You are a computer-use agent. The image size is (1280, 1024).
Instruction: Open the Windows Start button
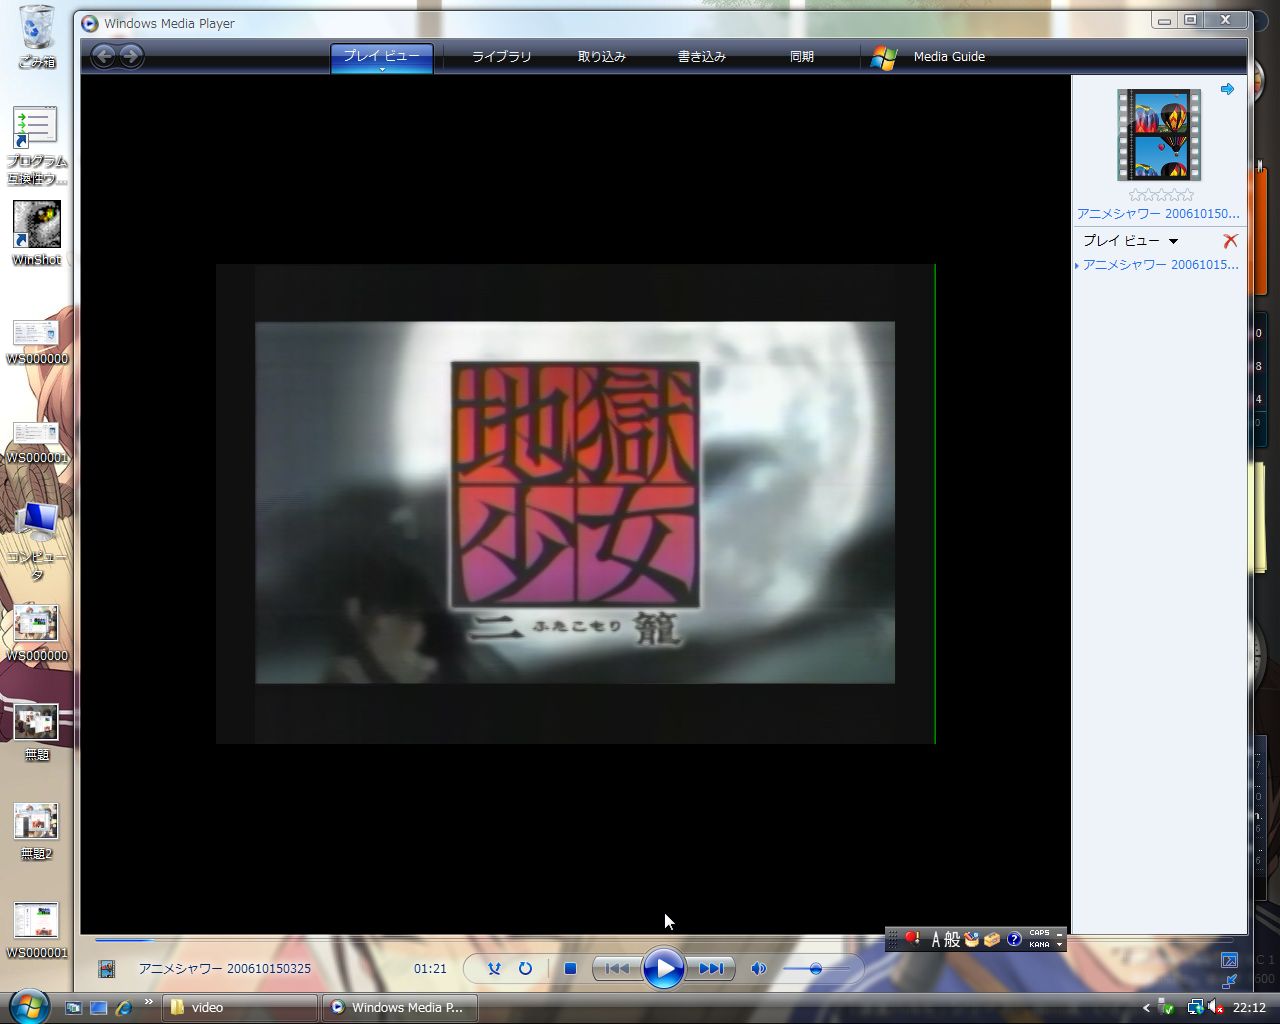pos(29,1005)
